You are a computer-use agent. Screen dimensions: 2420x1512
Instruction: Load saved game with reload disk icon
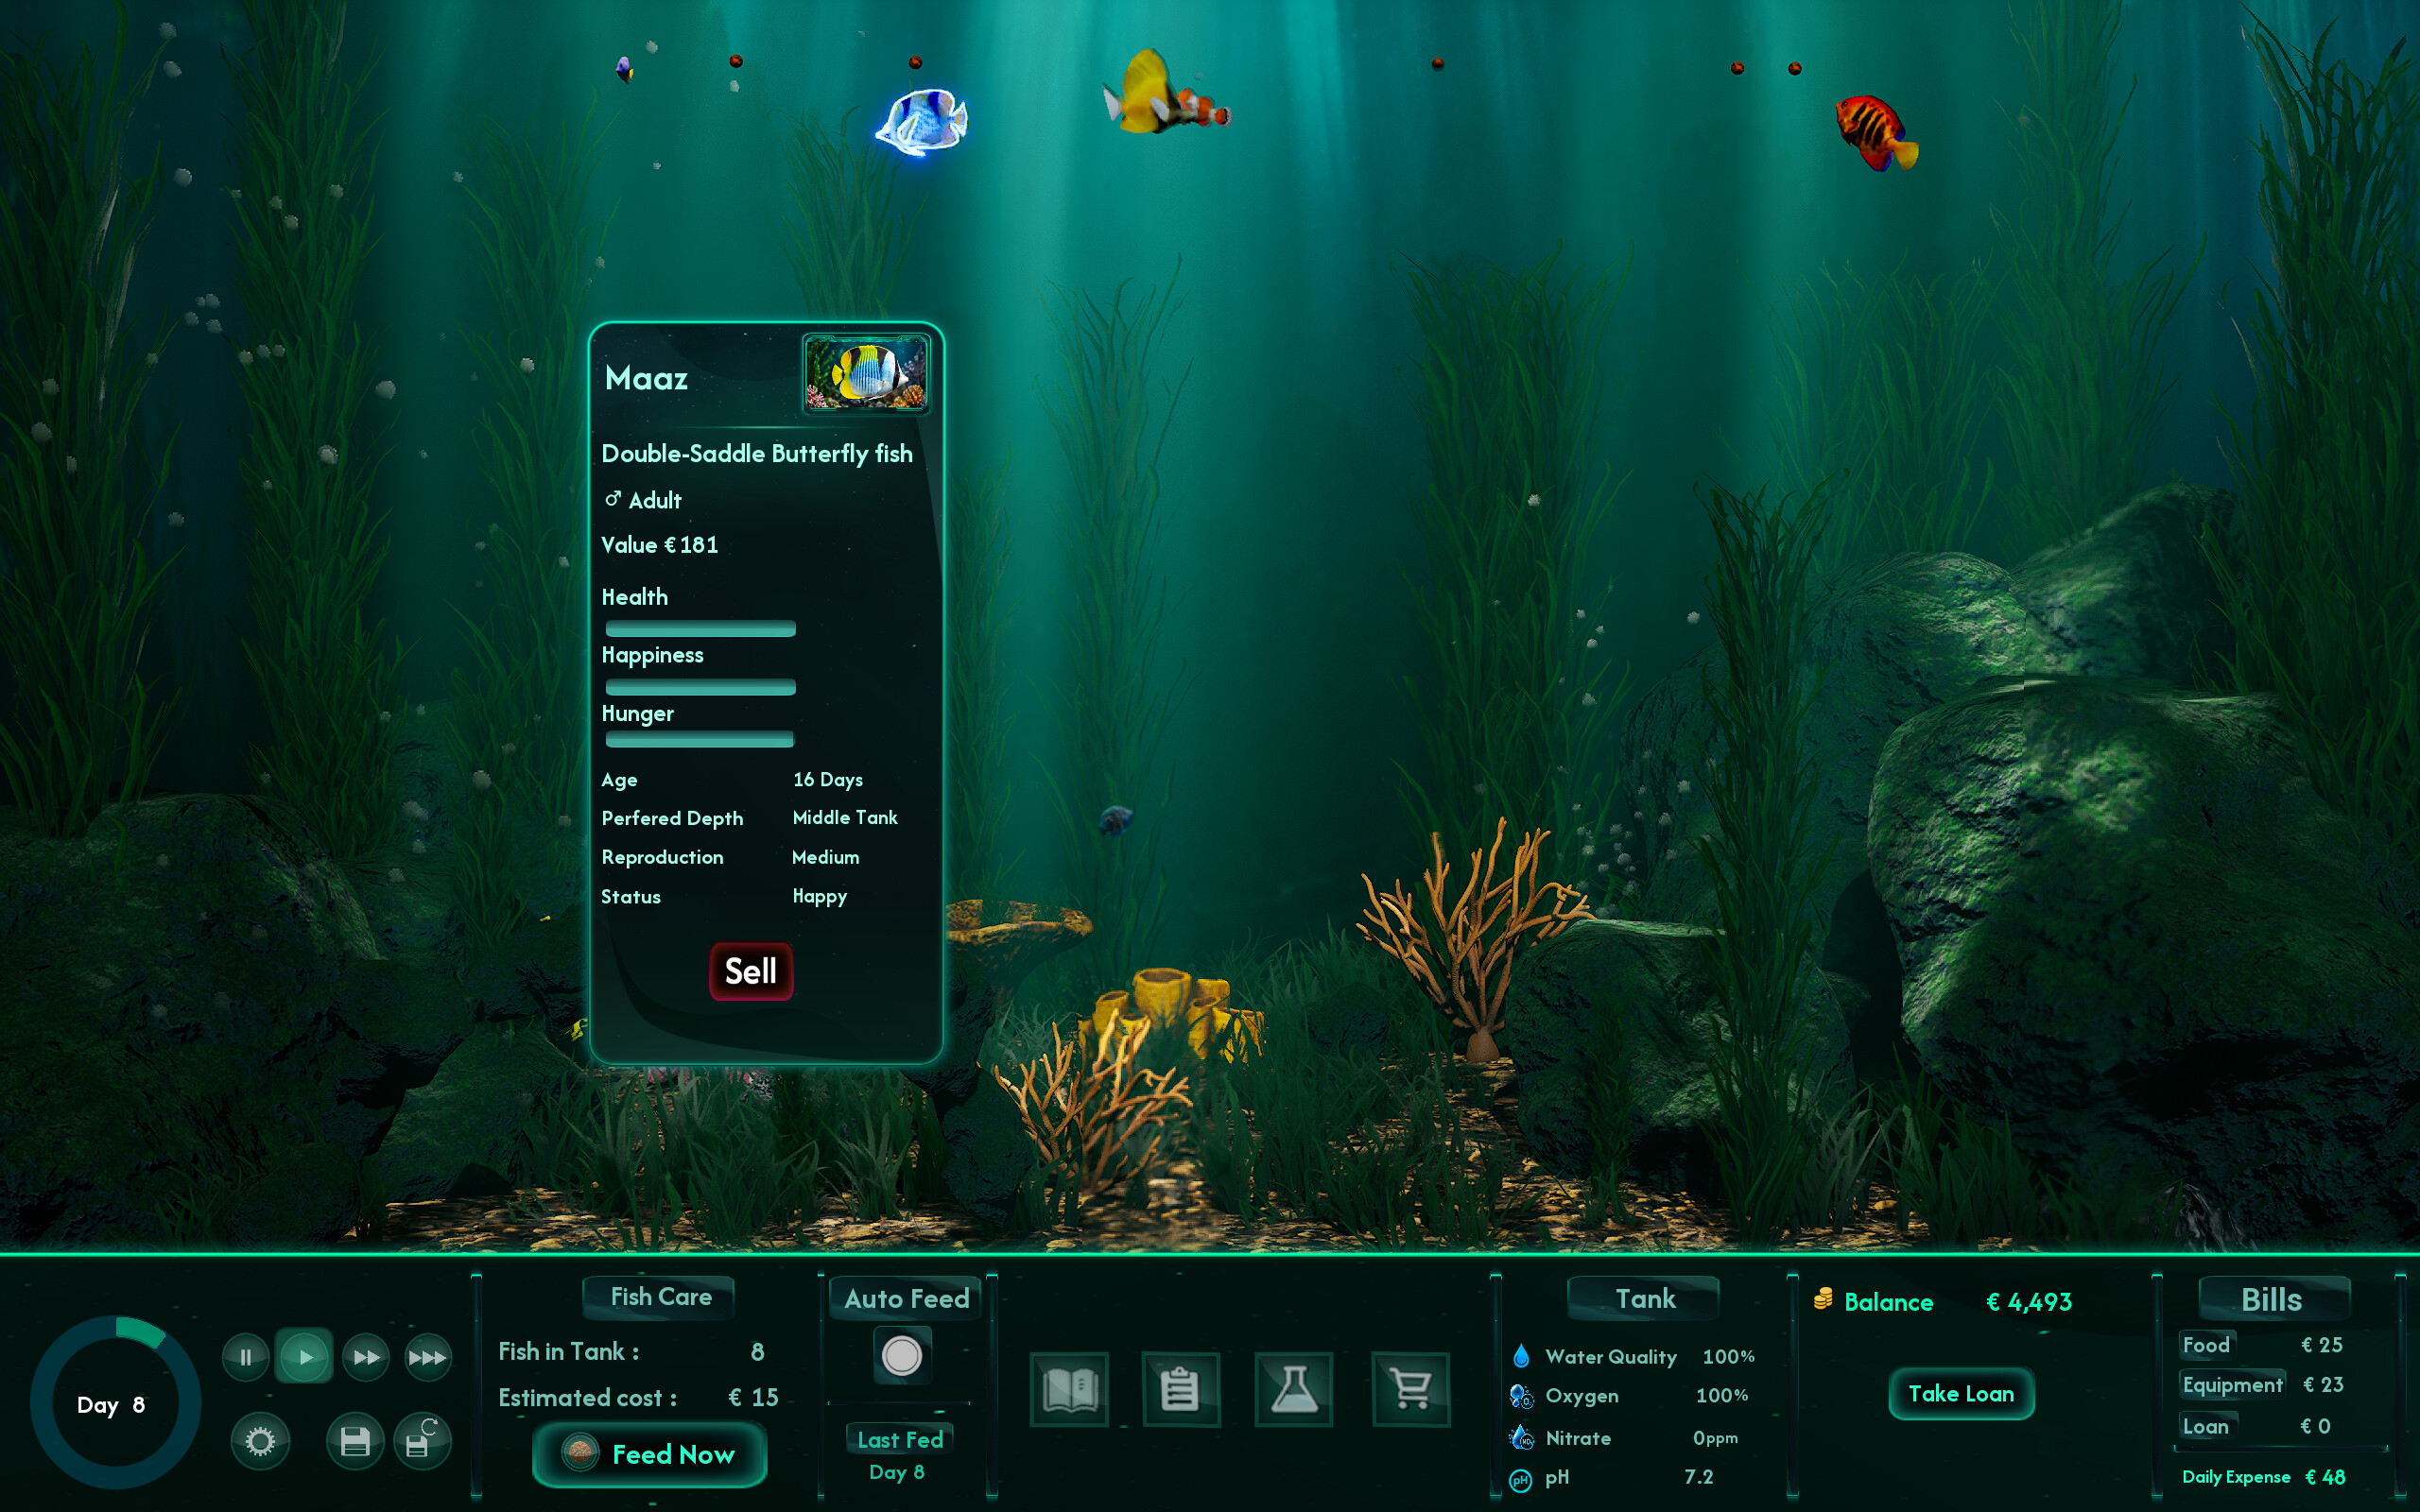coord(422,1441)
